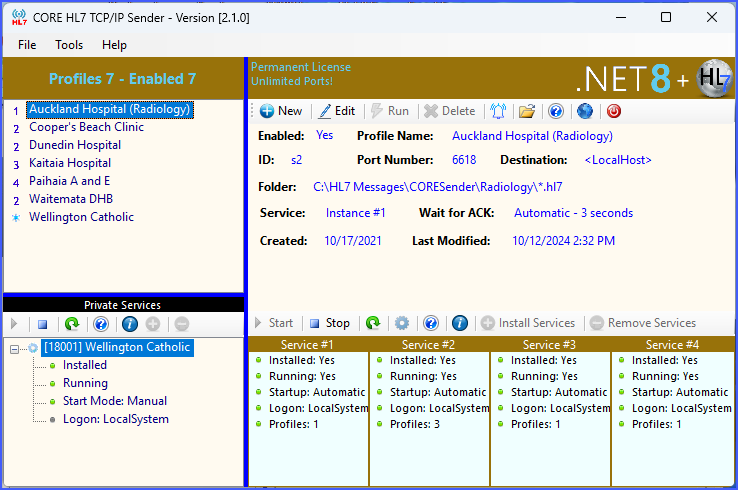
Task: Open the C:\HL7 Messages folder path link
Action: pyautogui.click(x=438, y=187)
